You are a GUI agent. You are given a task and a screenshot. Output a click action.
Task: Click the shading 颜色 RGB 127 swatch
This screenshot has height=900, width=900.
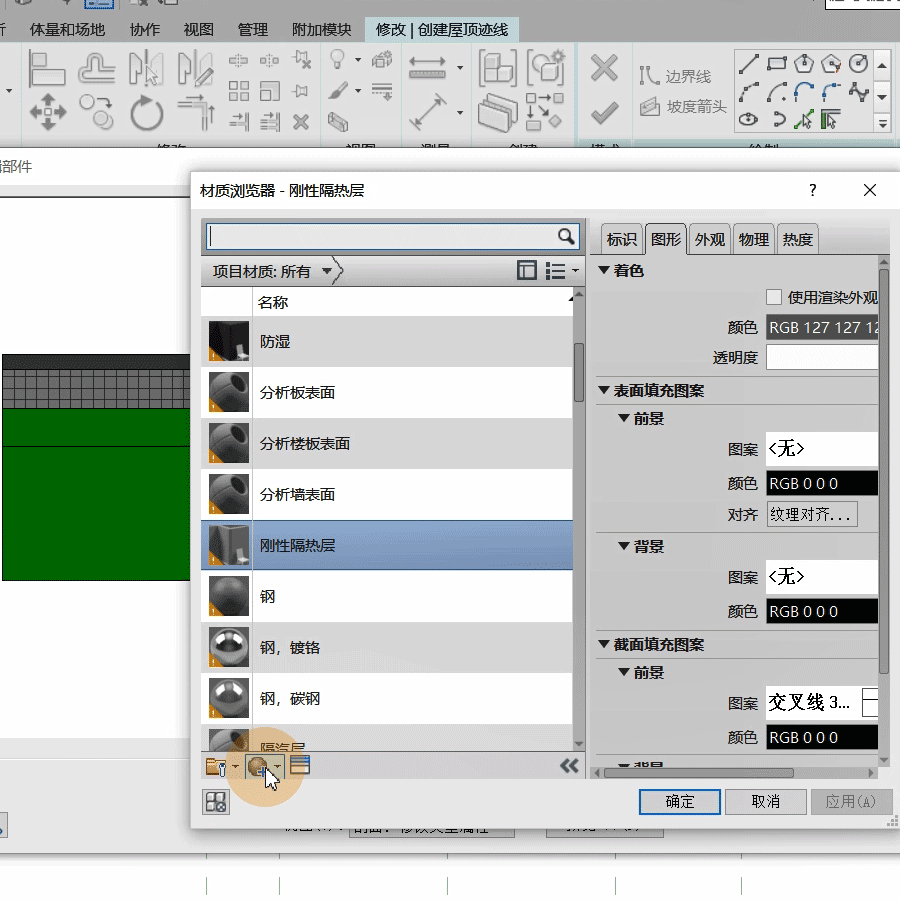[821, 327]
